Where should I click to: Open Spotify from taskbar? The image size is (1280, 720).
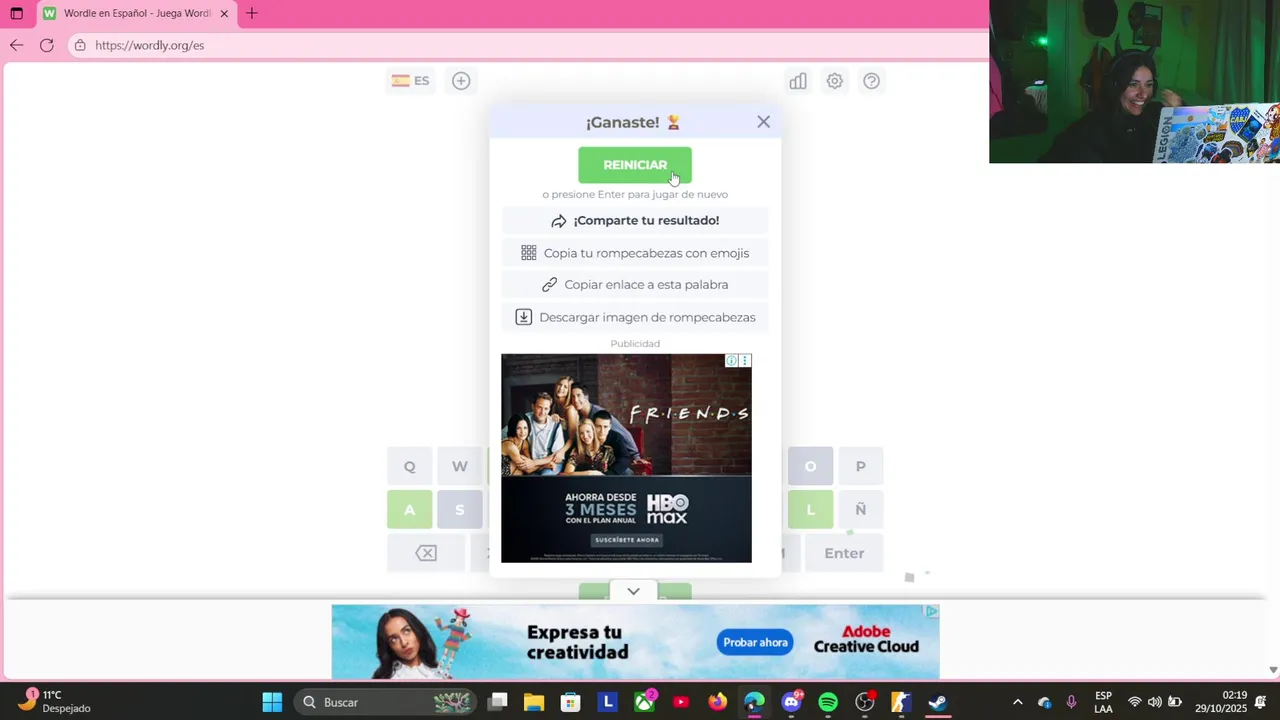pos(828,702)
